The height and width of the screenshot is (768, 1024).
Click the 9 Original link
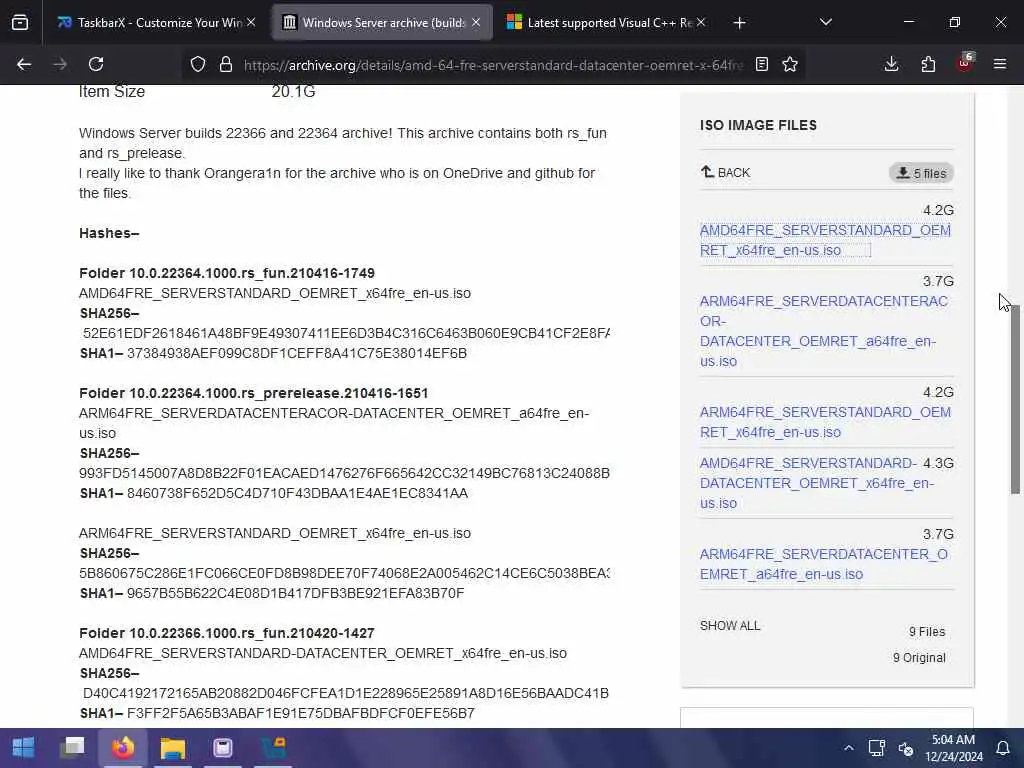(919, 658)
